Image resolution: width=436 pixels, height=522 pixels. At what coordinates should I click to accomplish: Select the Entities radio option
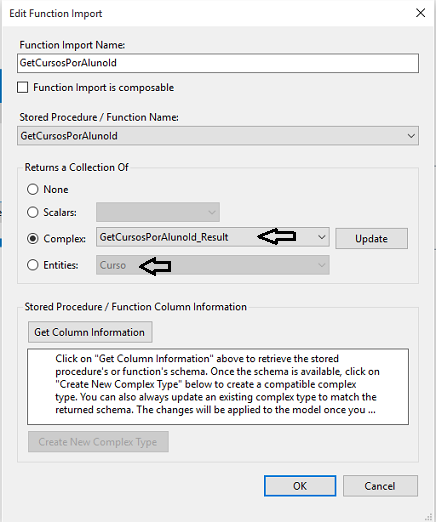pyautogui.click(x=33, y=265)
